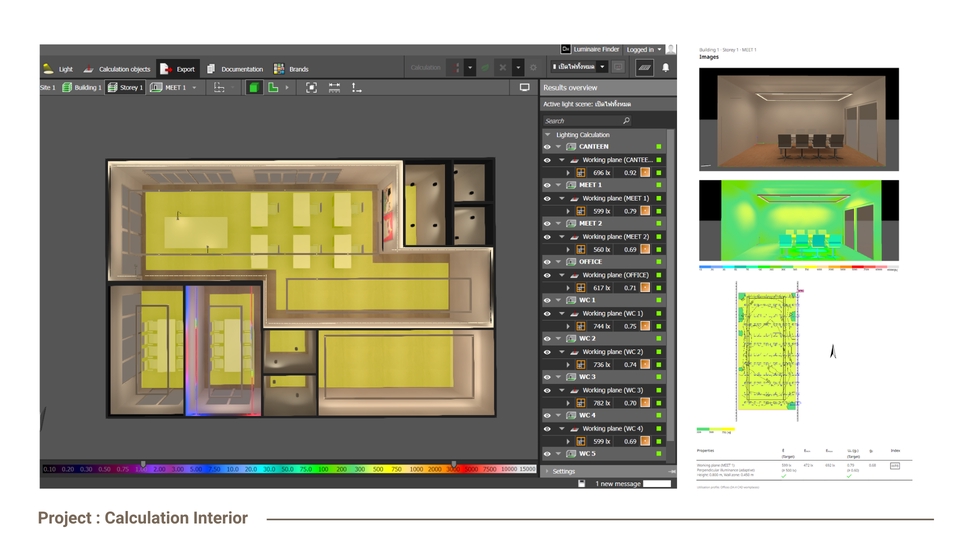The width and height of the screenshot is (960, 540).
Task: Open dropdown arrow beside calculation icon
Action: [x=470, y=67]
